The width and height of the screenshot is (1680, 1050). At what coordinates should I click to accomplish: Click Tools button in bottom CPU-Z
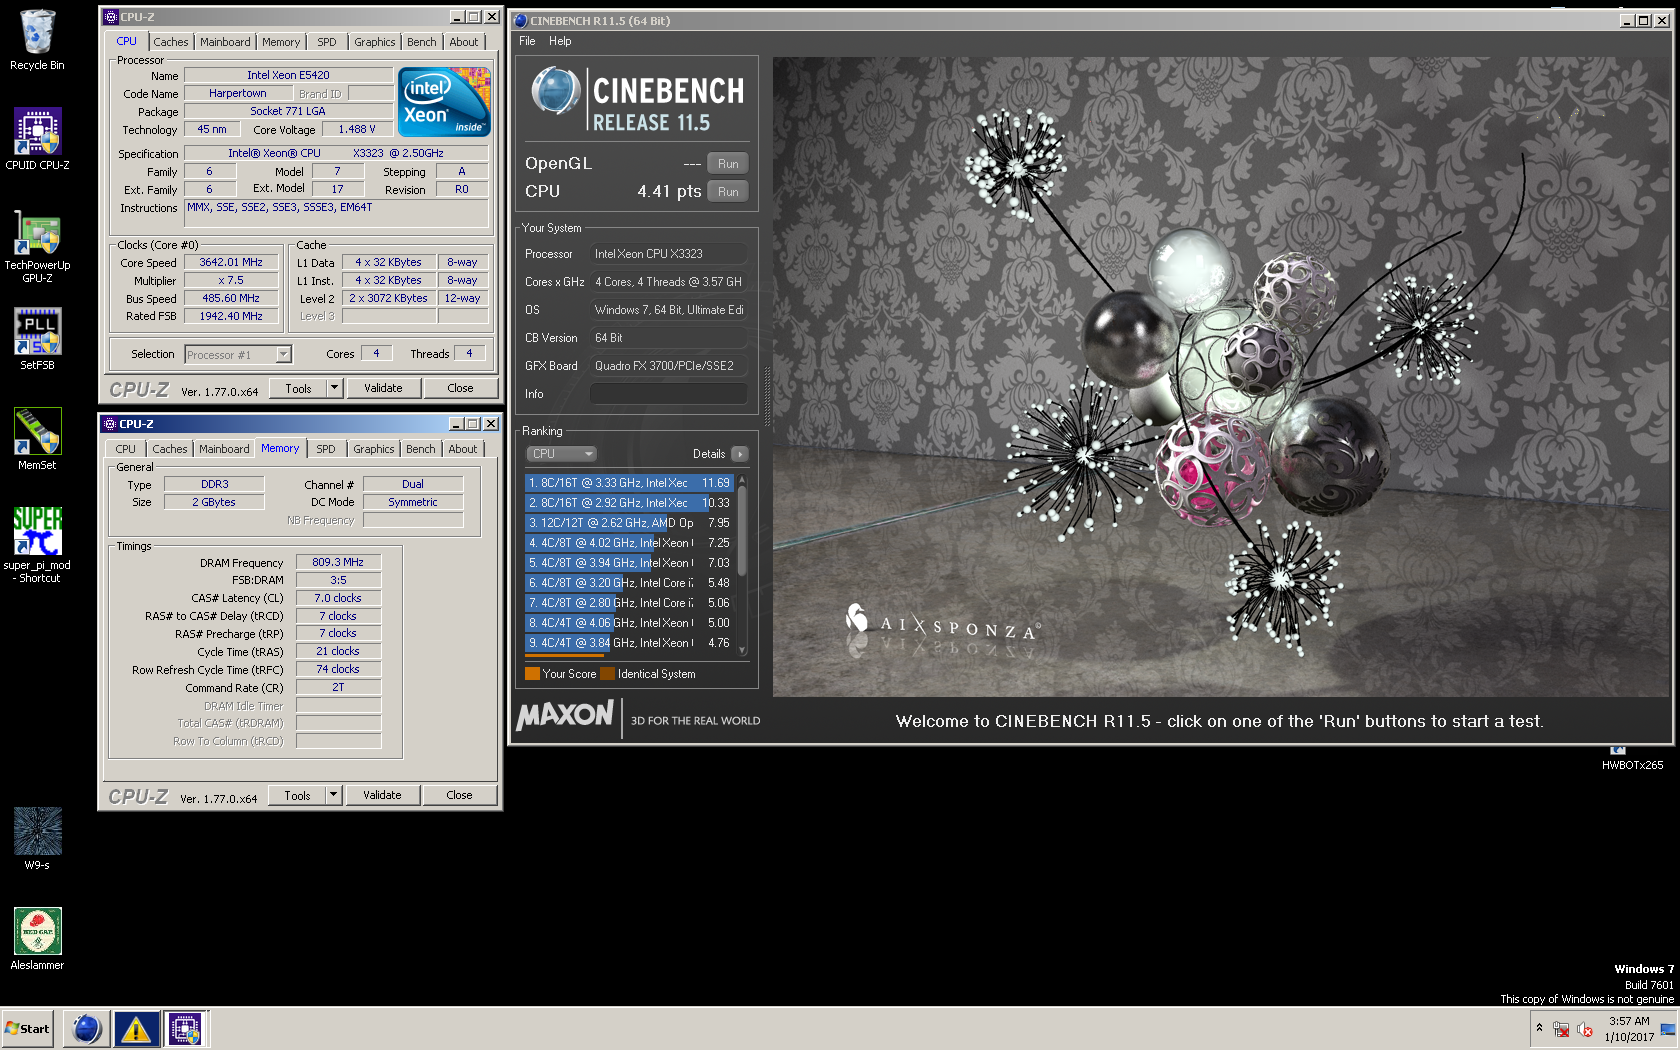click(x=297, y=795)
